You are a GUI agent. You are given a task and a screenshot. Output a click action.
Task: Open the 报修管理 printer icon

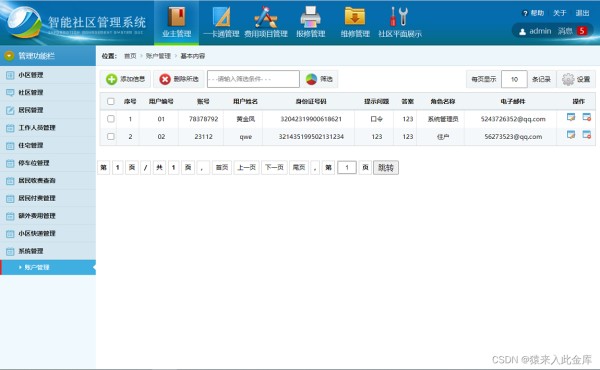coord(310,17)
